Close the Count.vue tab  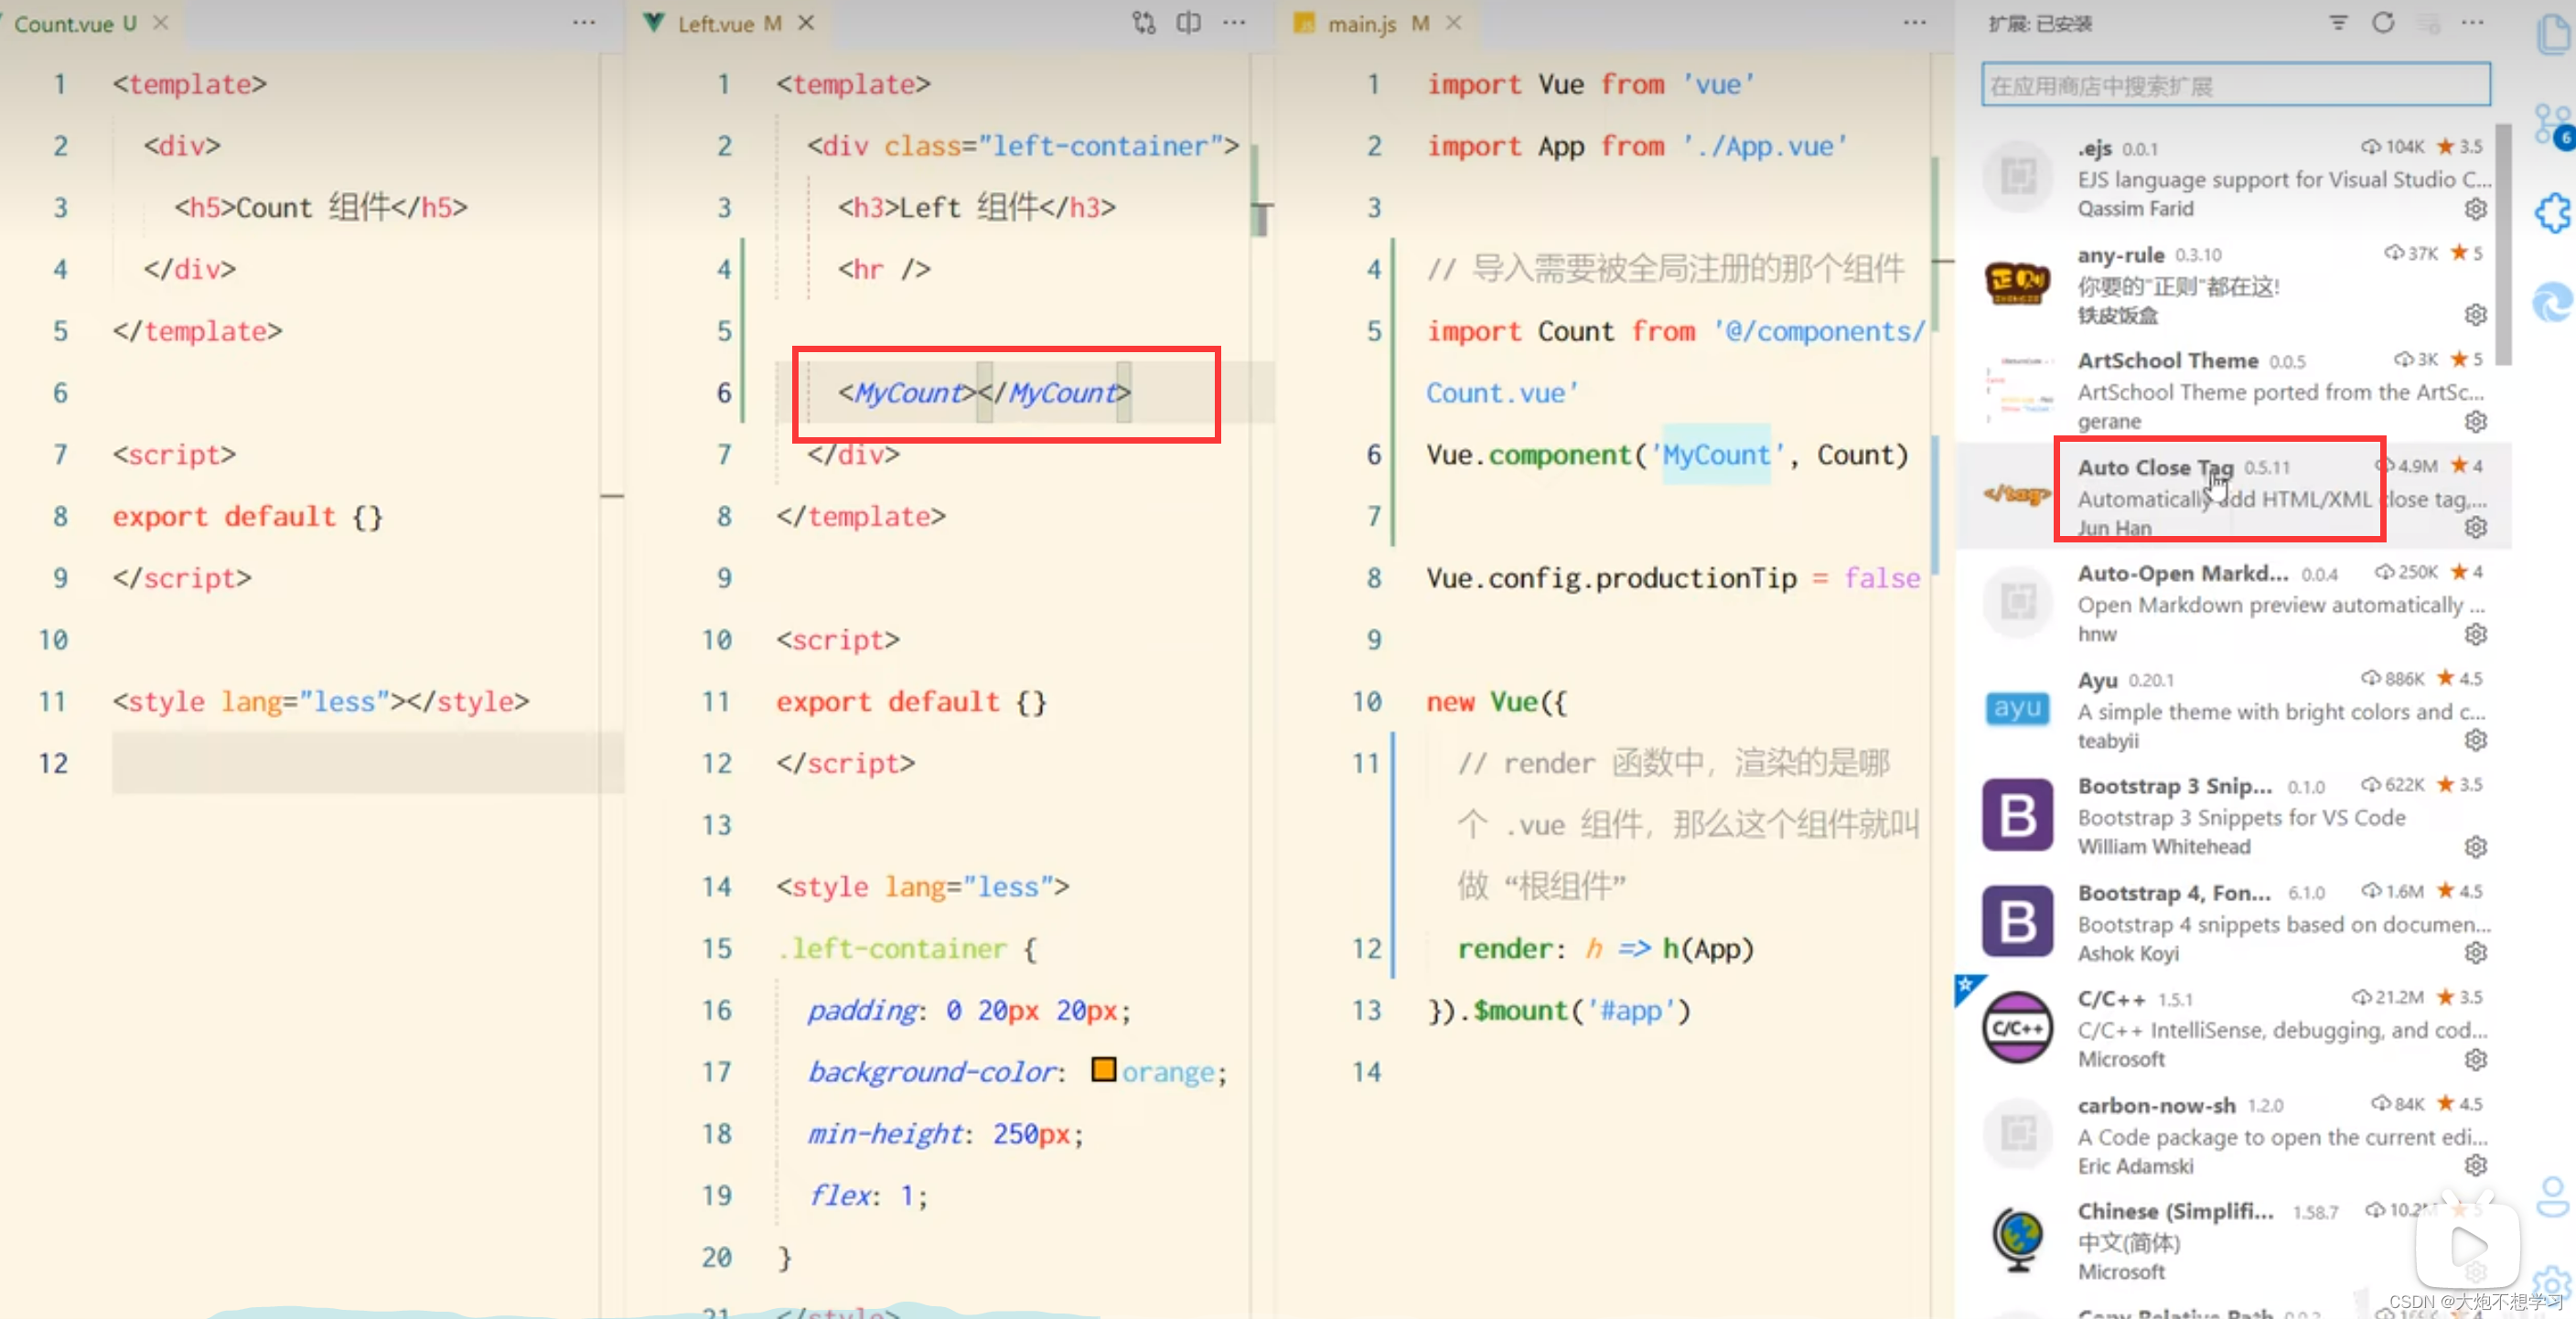160,22
